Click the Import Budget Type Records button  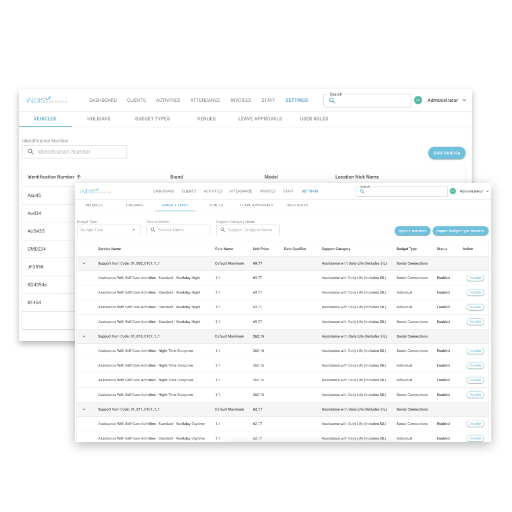pyautogui.click(x=461, y=231)
